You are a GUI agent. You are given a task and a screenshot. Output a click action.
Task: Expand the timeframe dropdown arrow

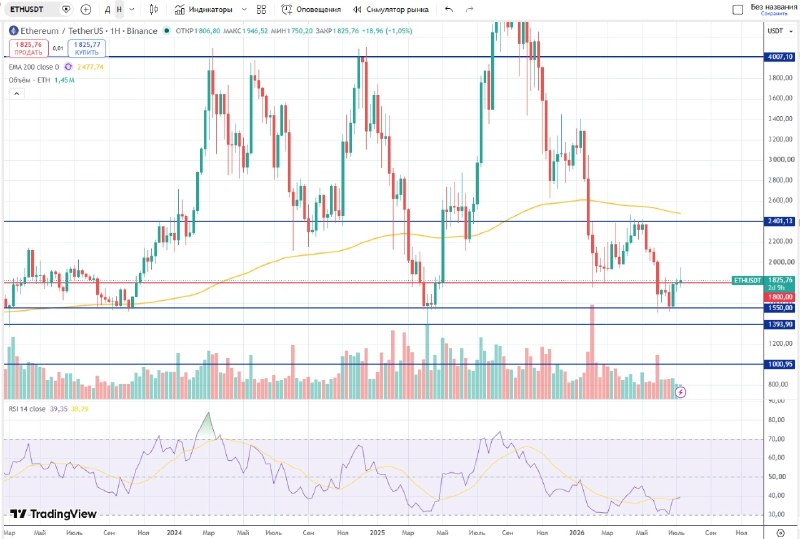tap(133, 9)
